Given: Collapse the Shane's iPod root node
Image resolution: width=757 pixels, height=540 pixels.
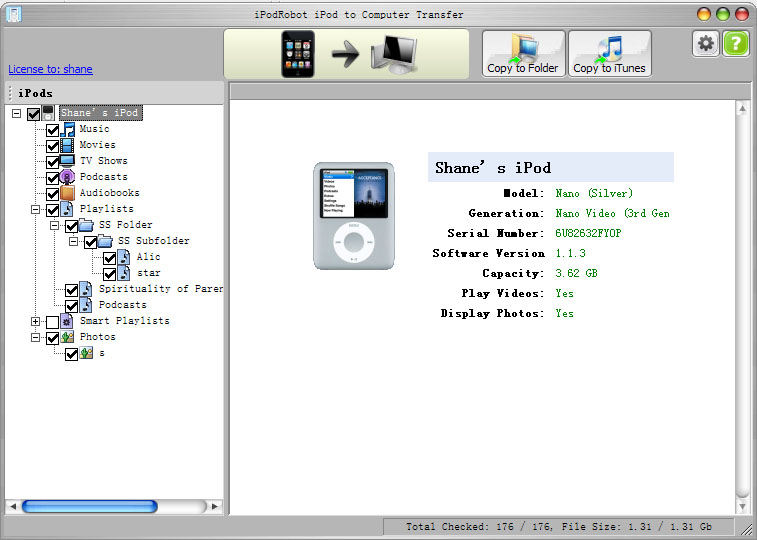Looking at the screenshot, I should pos(16,113).
